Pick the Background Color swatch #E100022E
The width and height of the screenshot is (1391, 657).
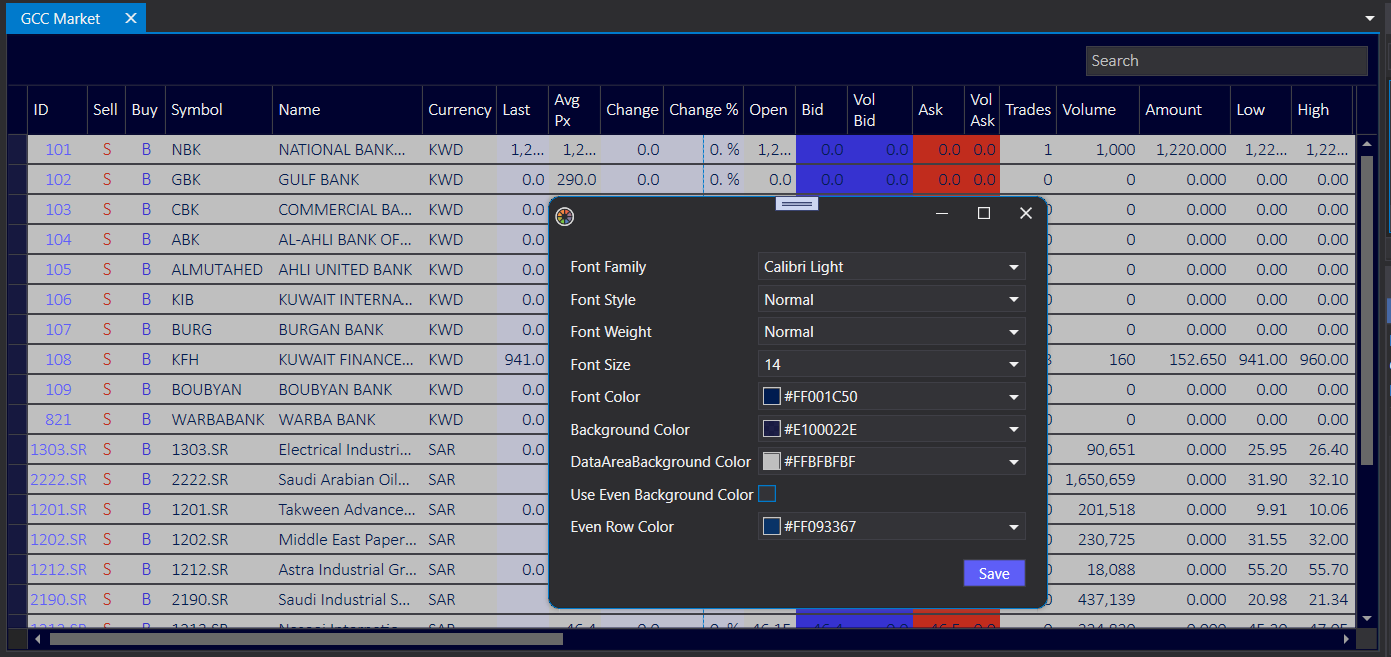tap(771, 429)
